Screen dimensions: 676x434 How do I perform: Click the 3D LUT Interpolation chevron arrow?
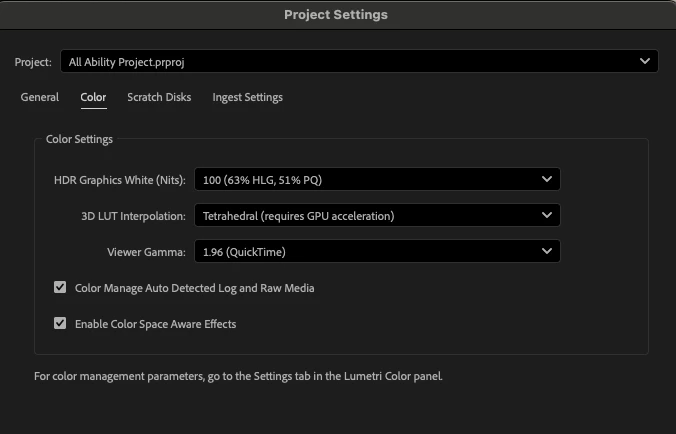click(x=546, y=215)
